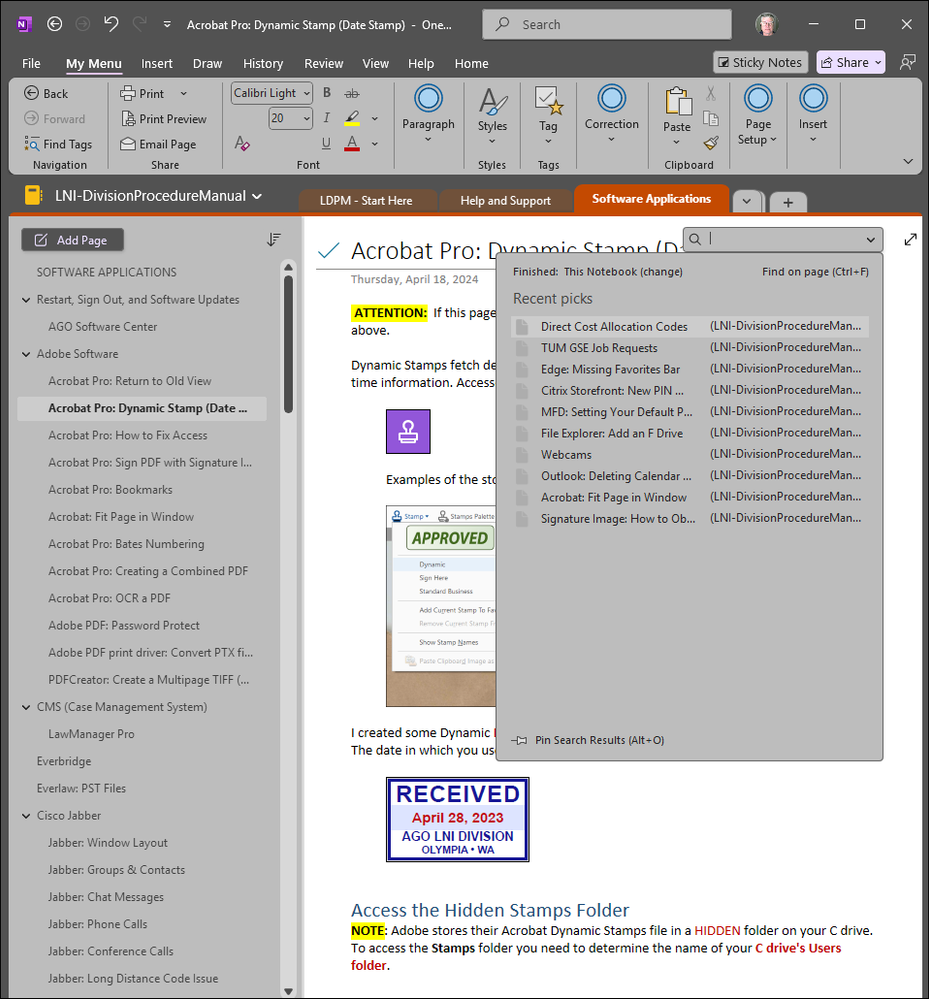Image resolution: width=929 pixels, height=999 pixels.
Task: Switch to Help and Support section
Action: pyautogui.click(x=505, y=201)
